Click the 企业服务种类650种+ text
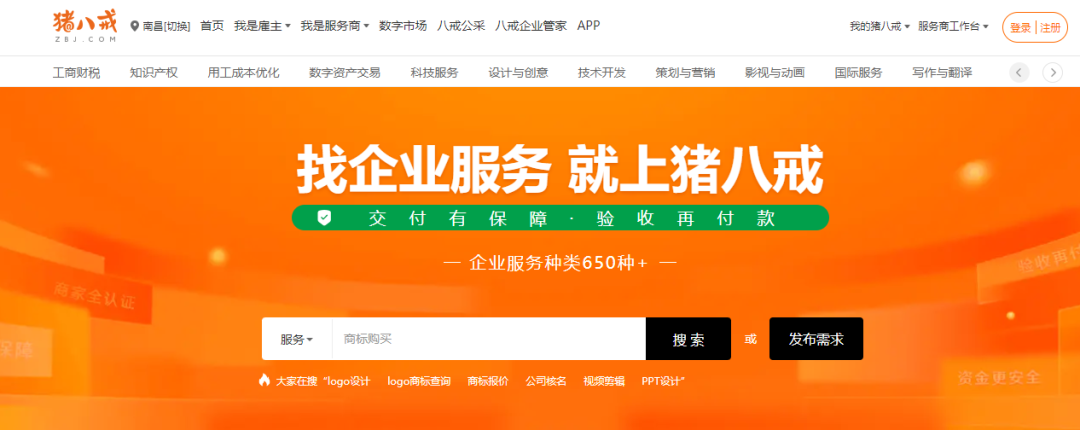 coord(559,263)
